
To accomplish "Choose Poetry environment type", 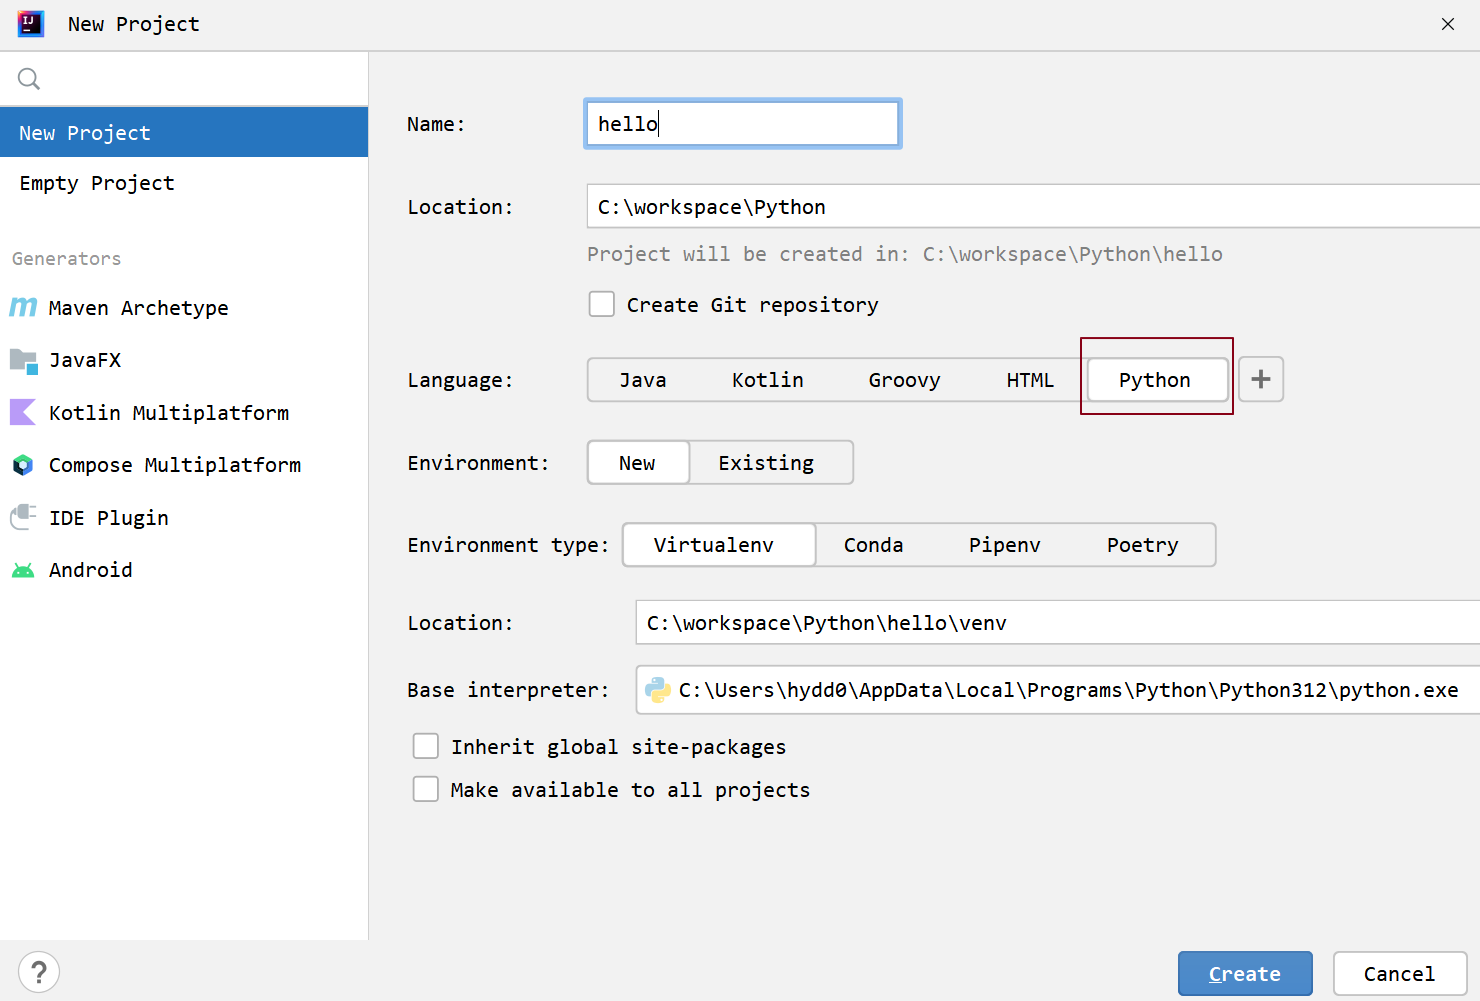I will pyautogui.click(x=1143, y=545).
